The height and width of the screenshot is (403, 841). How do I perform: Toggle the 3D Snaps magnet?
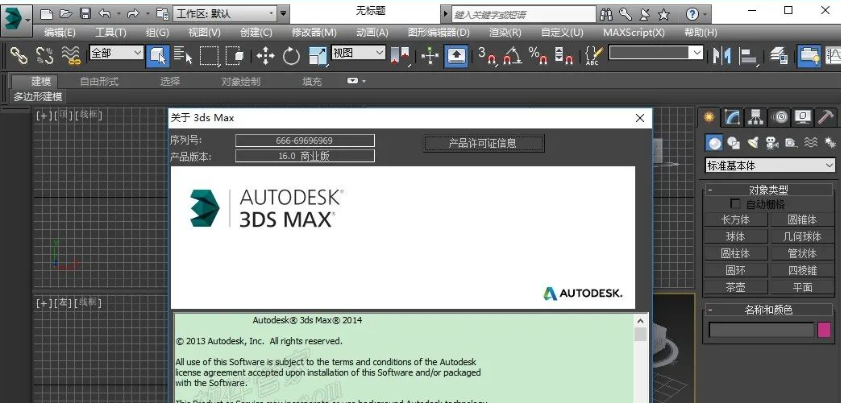point(488,56)
